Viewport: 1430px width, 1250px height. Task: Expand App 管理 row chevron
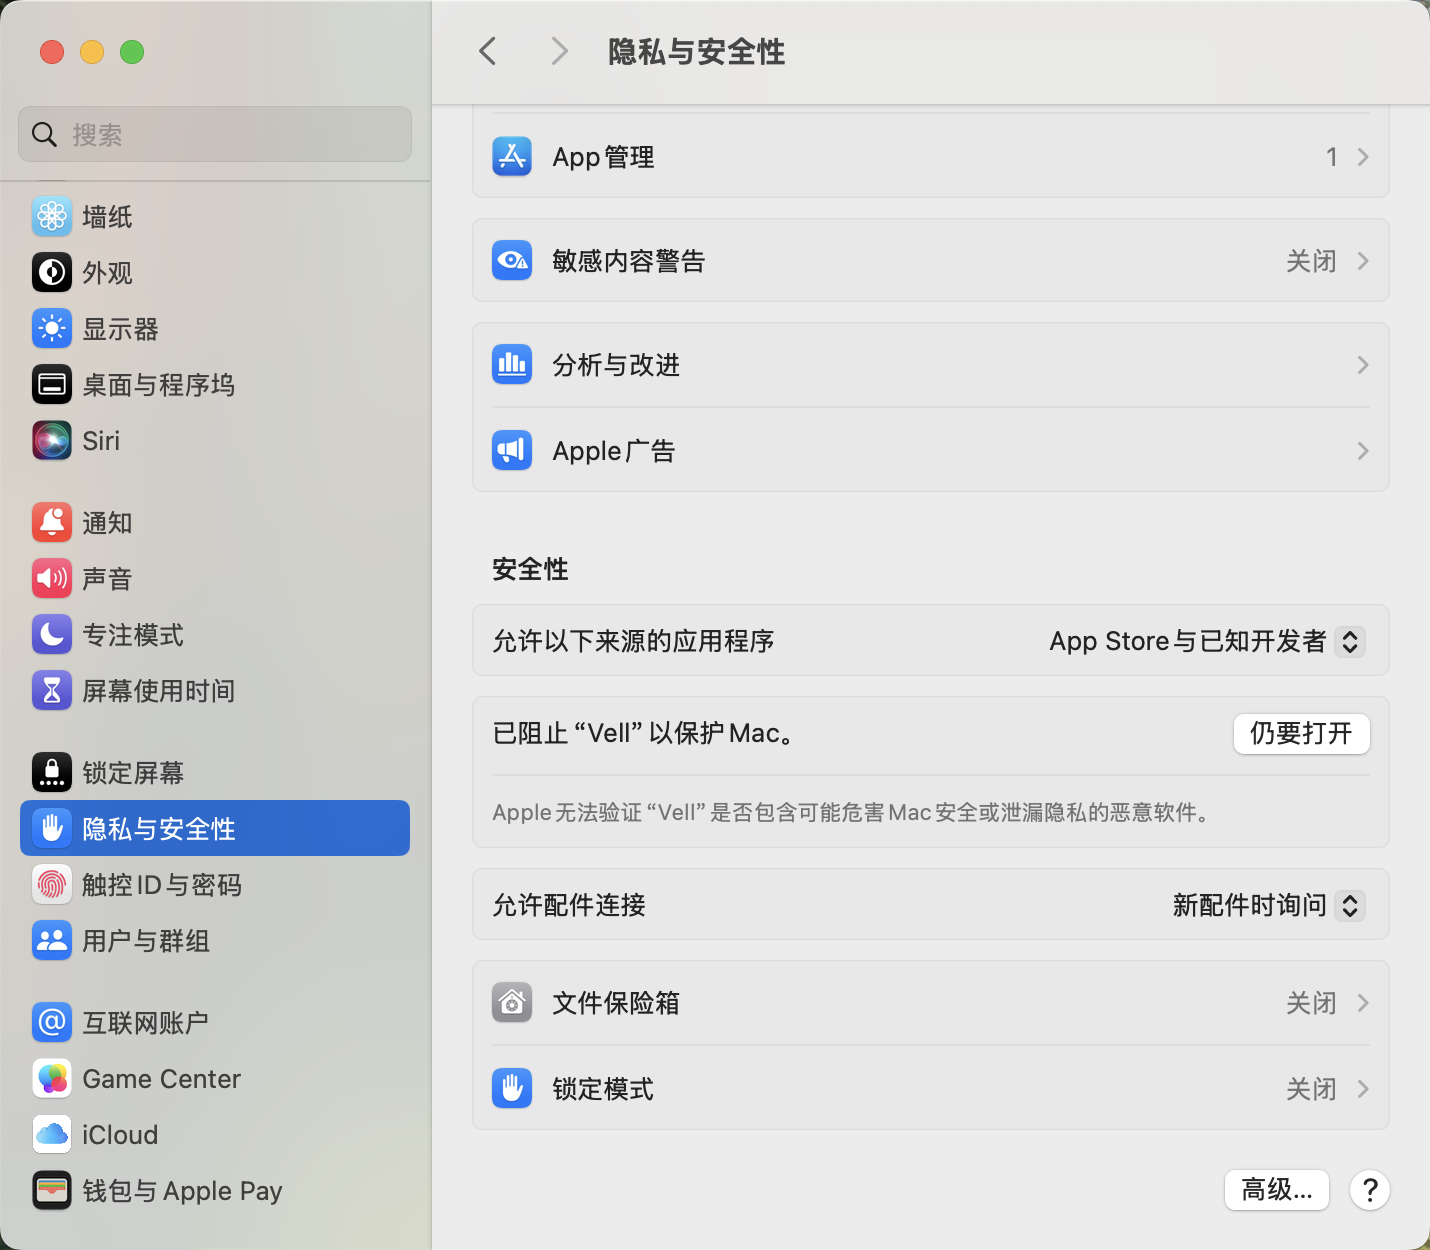pyautogui.click(x=1363, y=157)
